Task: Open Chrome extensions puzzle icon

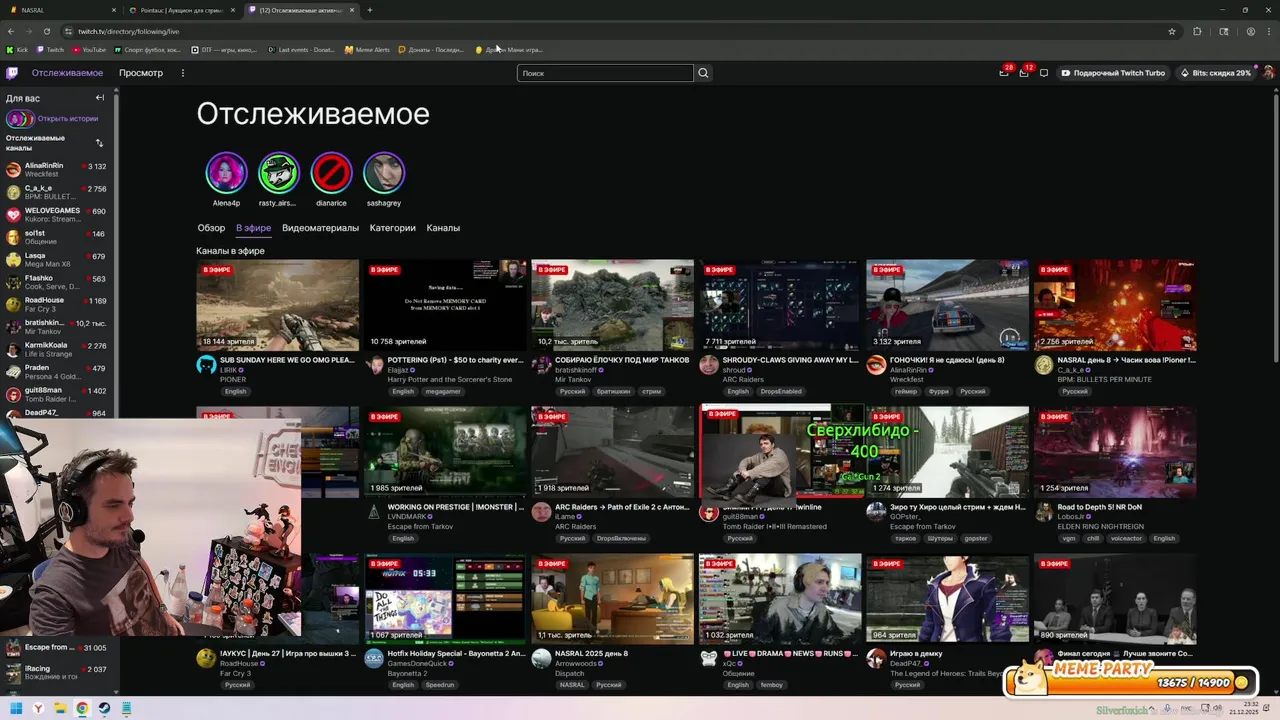Action: (x=1197, y=31)
